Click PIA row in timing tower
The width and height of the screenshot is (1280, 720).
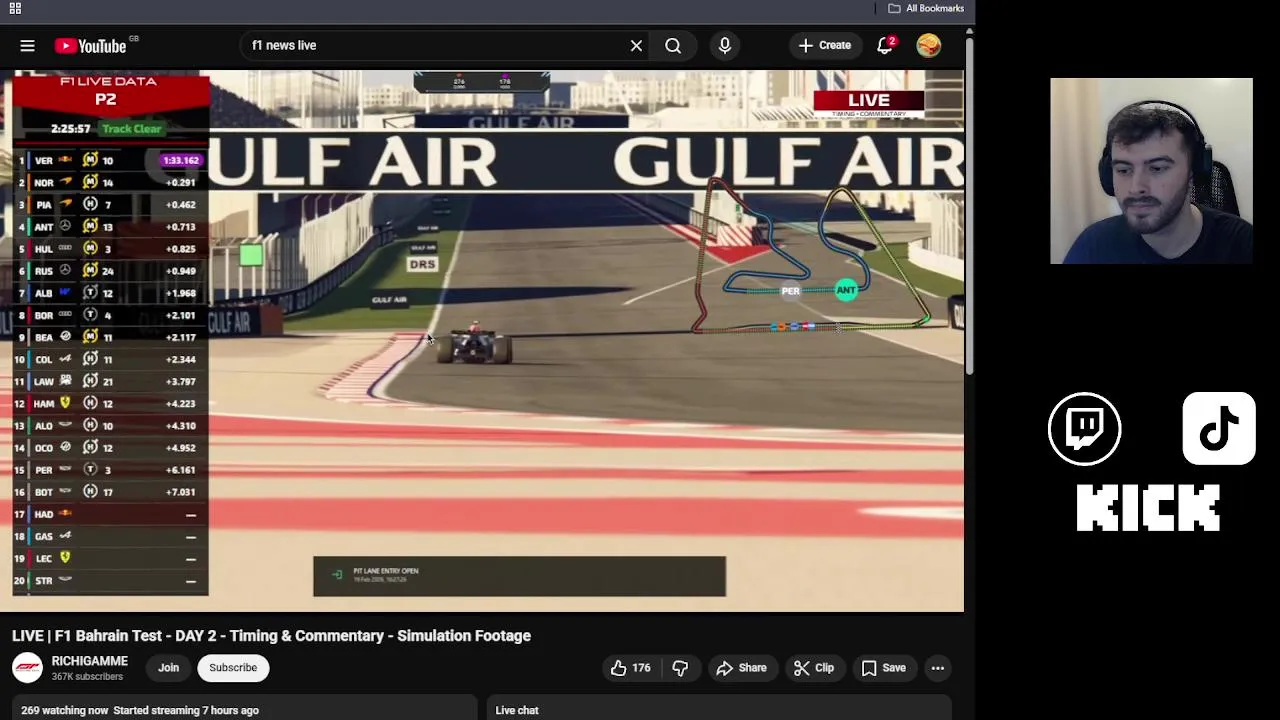point(109,204)
